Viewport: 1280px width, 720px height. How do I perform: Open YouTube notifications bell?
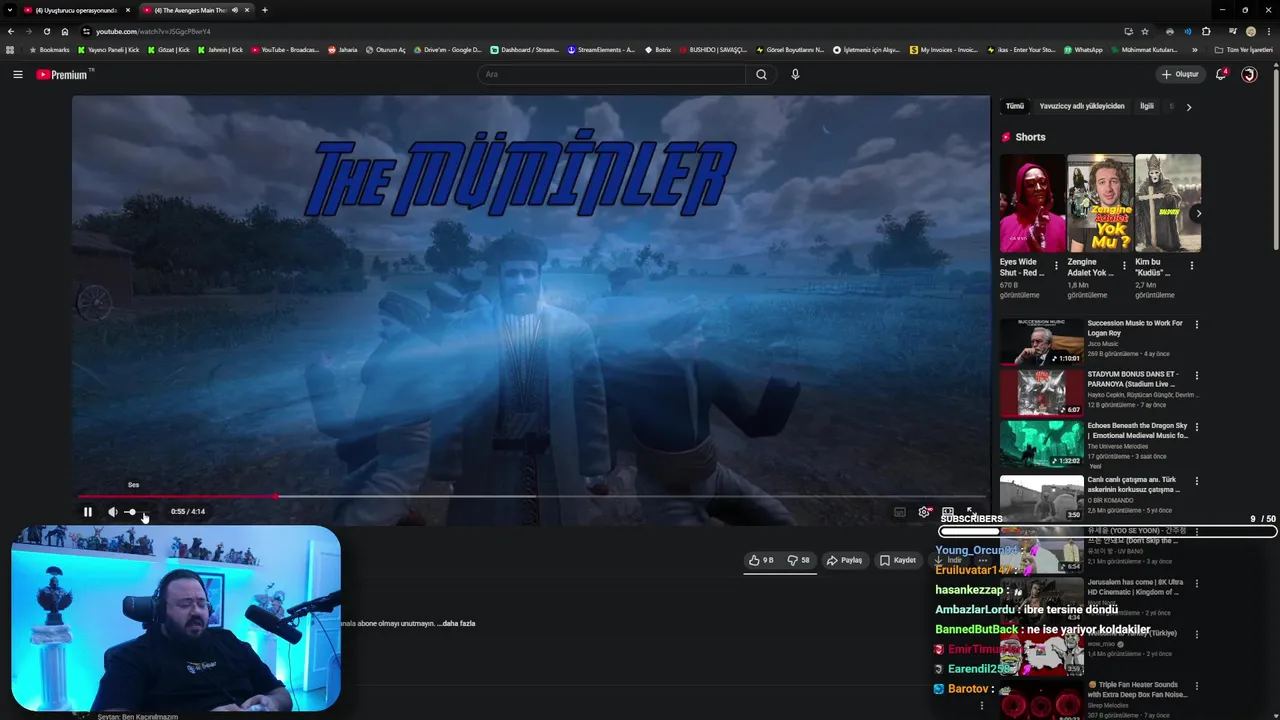tap(1221, 74)
